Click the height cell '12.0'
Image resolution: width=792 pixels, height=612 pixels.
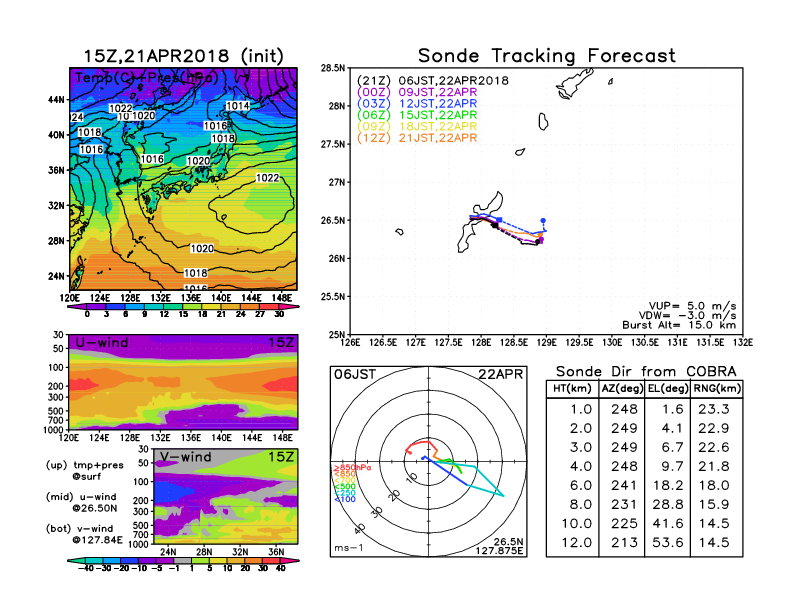[577, 543]
